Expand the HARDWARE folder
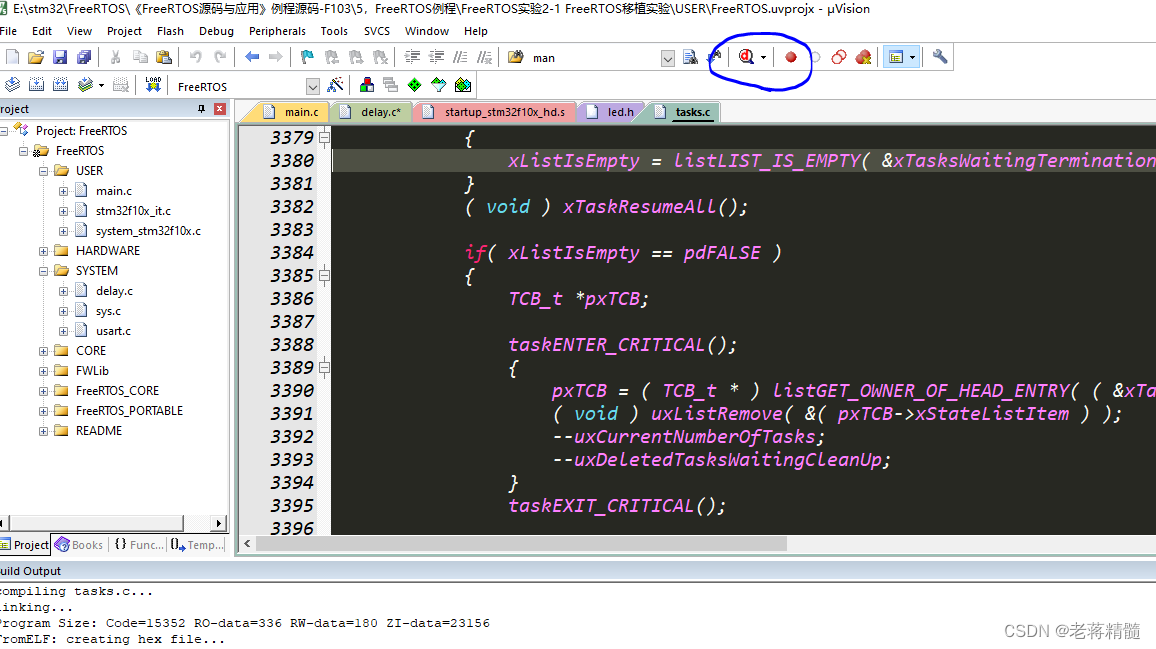Viewport: 1156px width, 649px height. pyautogui.click(x=43, y=251)
